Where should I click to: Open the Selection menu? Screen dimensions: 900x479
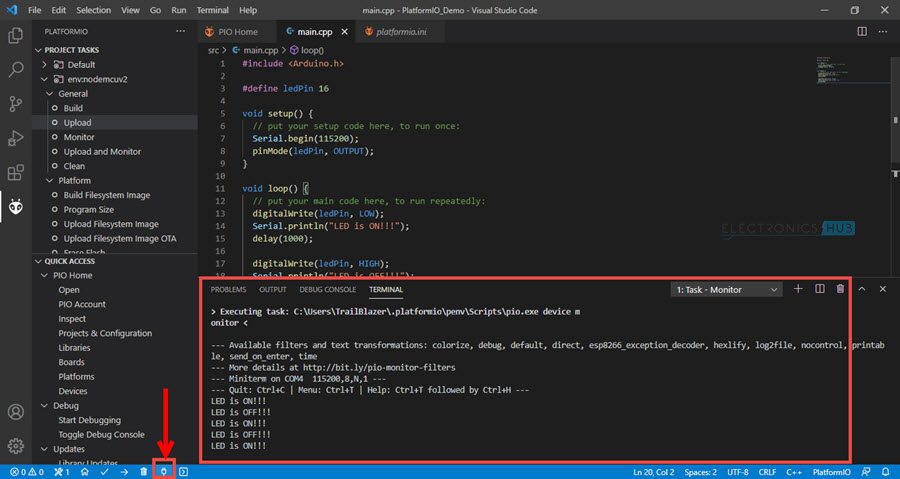(94, 10)
